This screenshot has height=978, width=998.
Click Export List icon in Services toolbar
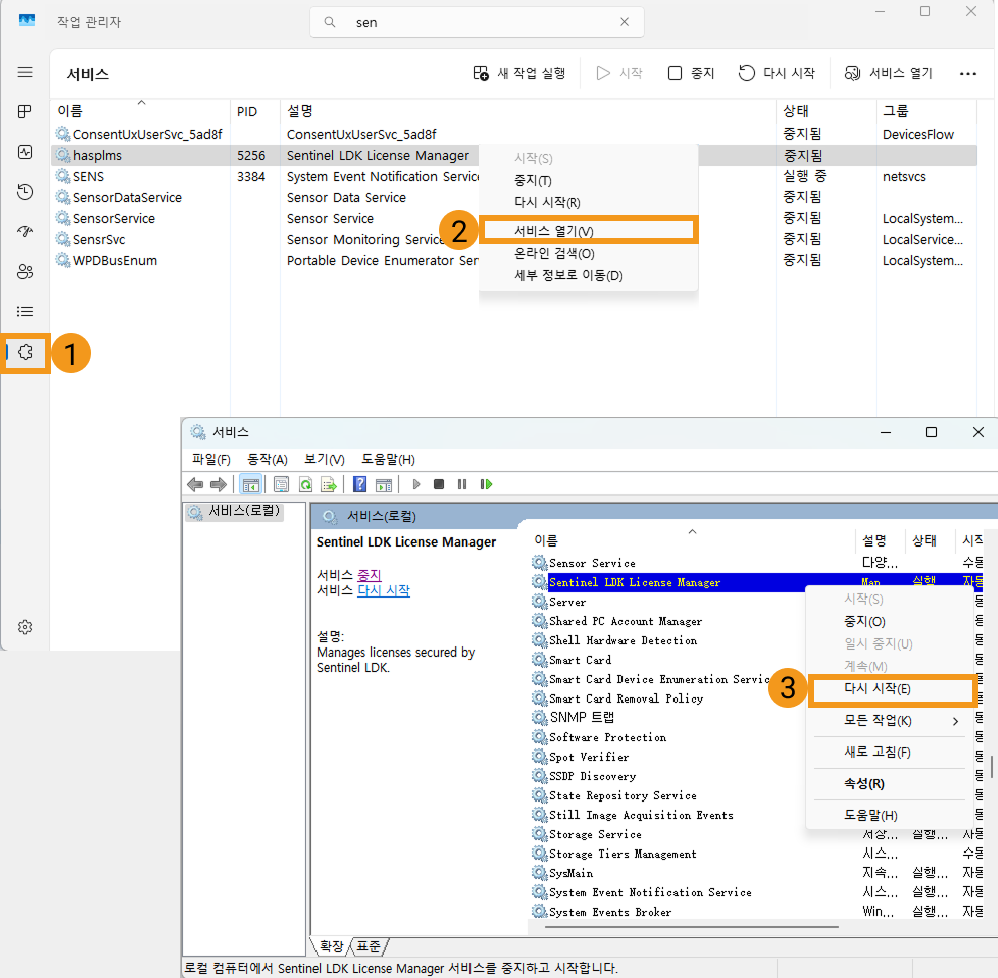tap(328, 485)
